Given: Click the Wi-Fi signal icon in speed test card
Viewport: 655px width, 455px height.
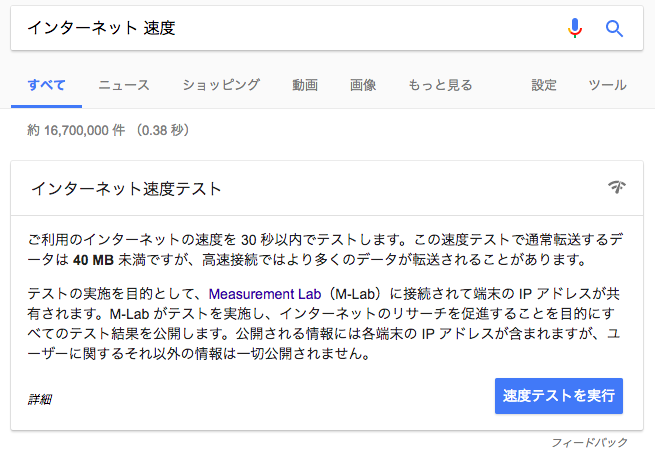Looking at the screenshot, I should (x=617, y=187).
